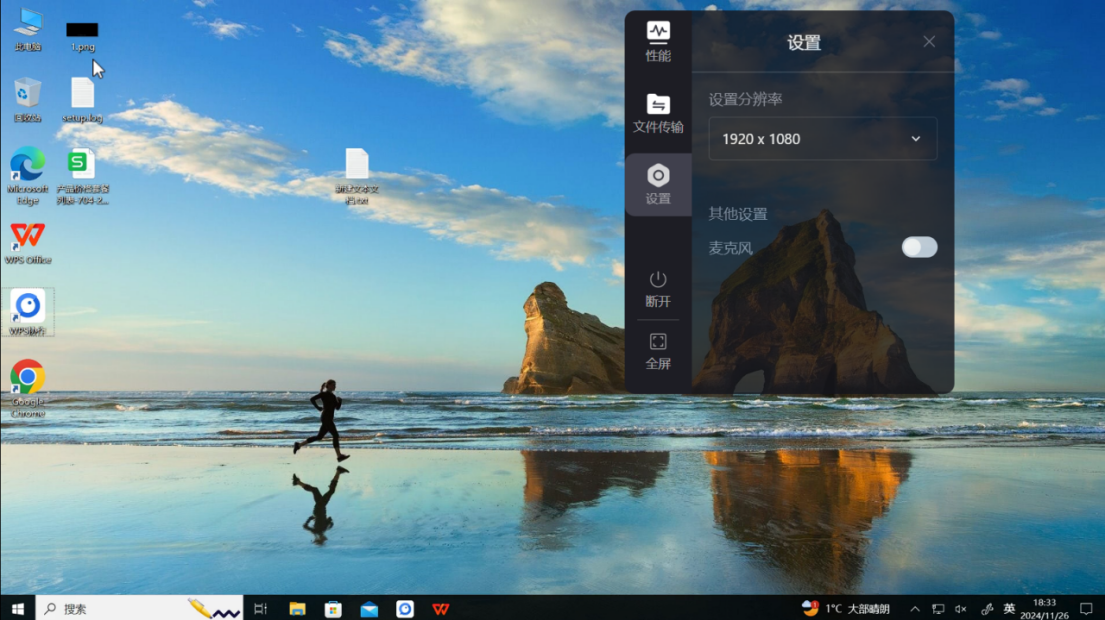
Task: Select the 1.png file on desktop
Action: pos(82,31)
